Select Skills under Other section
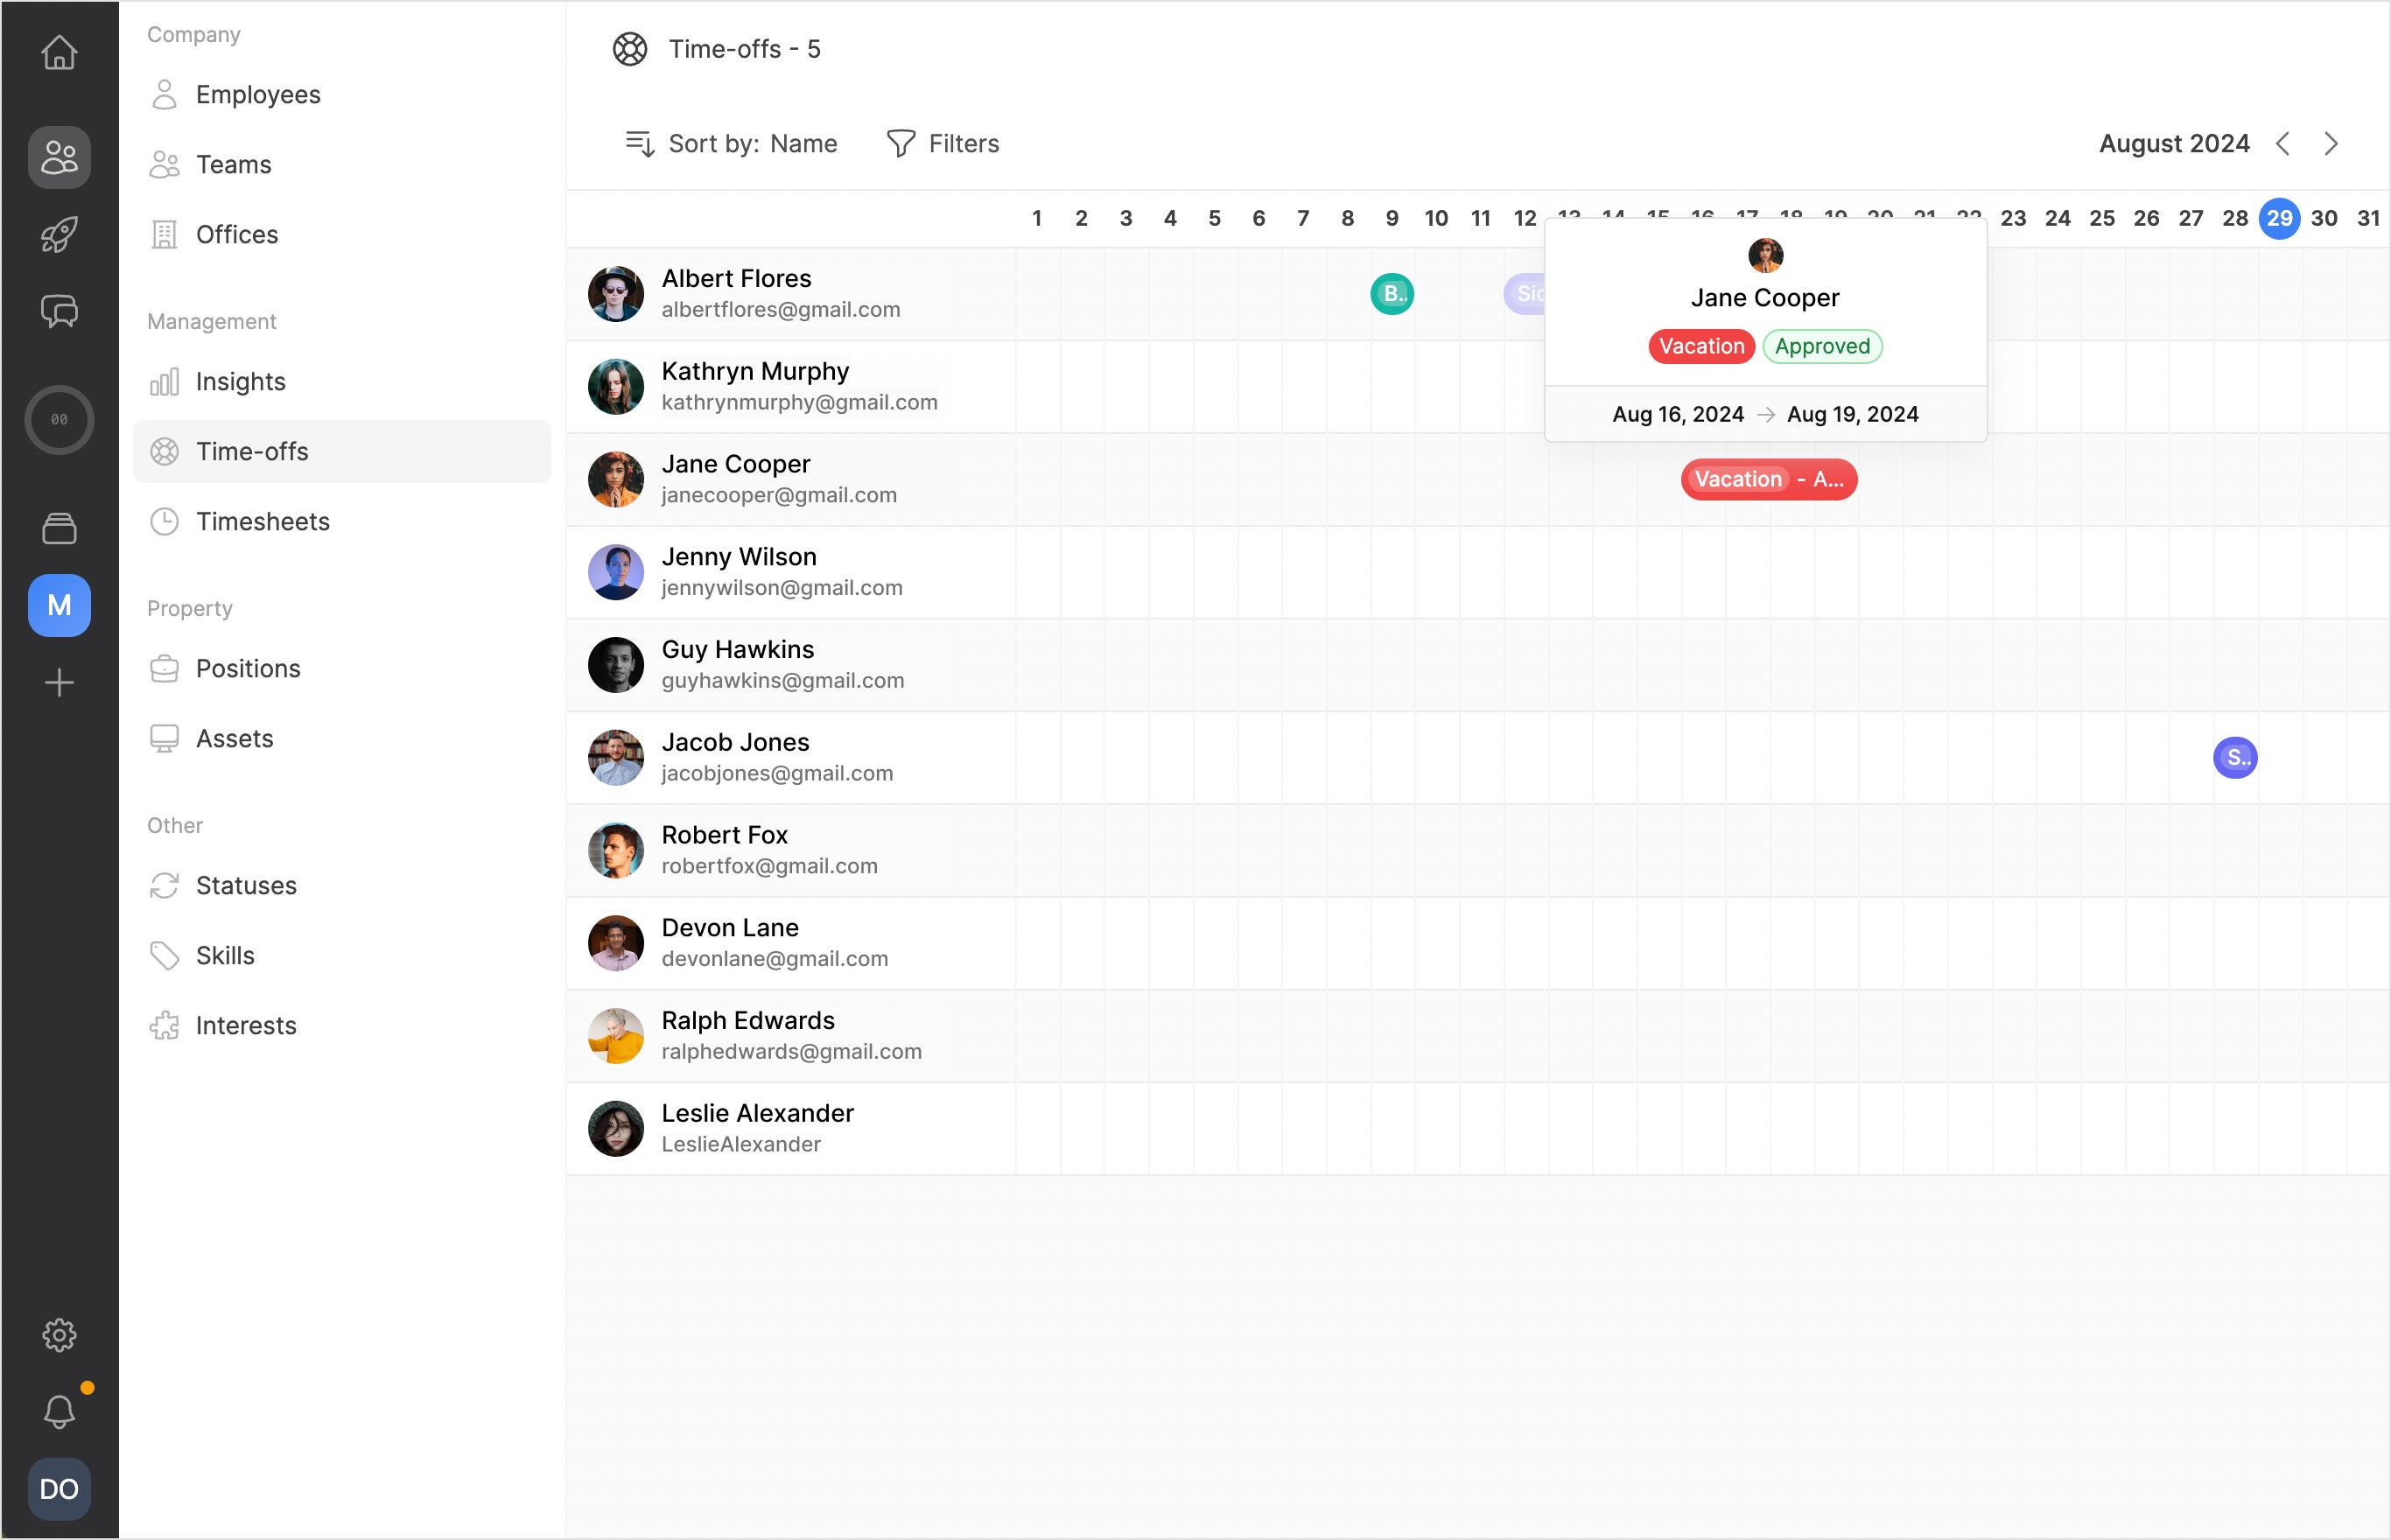The width and height of the screenshot is (2391, 1540). click(225, 955)
